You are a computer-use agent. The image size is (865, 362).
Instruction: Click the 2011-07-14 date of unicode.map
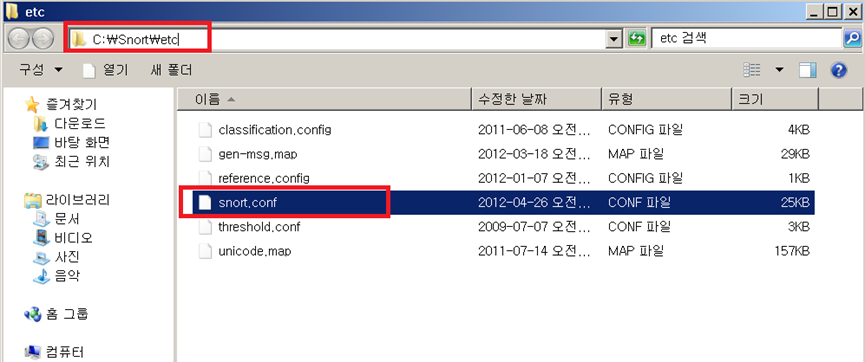[x=534, y=251]
